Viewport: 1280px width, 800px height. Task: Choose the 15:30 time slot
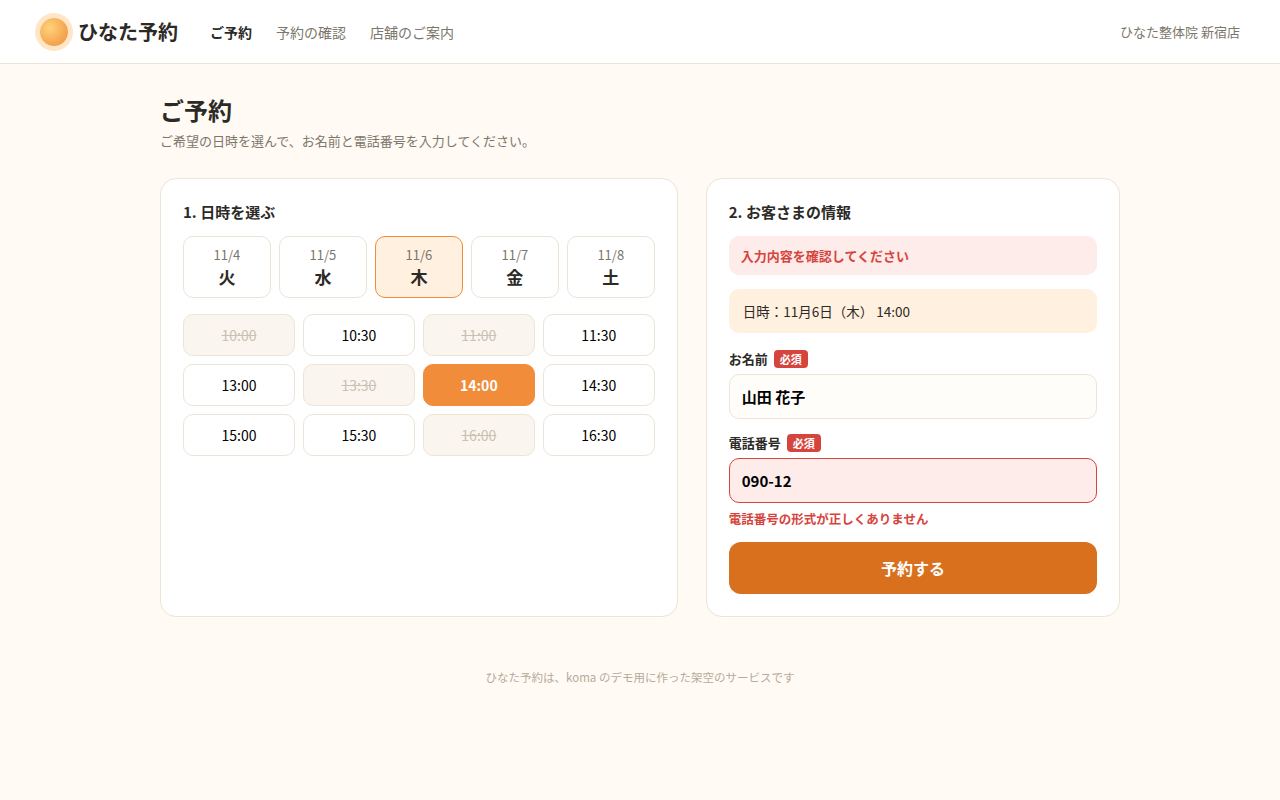(359, 435)
